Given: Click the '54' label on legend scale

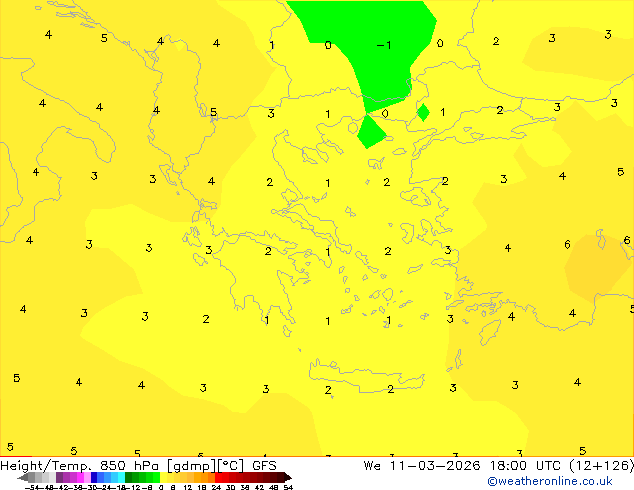Looking at the screenshot, I should tap(288, 487).
